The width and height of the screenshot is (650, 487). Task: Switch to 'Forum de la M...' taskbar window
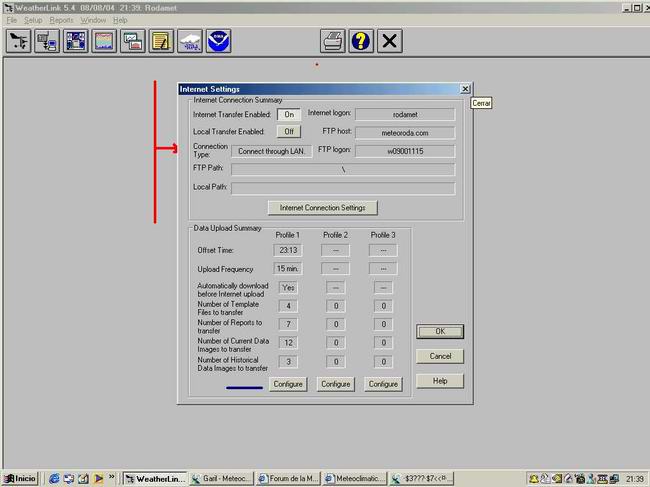[x=288, y=479]
